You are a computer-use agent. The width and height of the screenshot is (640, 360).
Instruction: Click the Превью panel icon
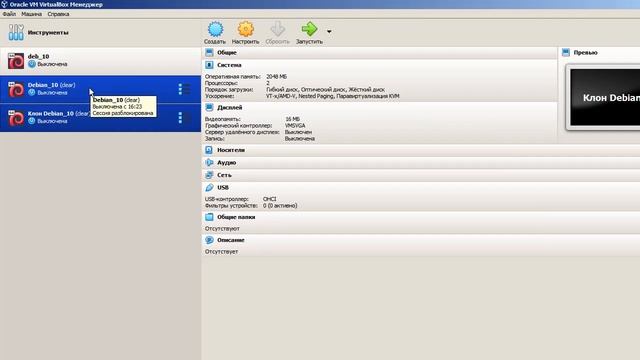click(x=566, y=52)
